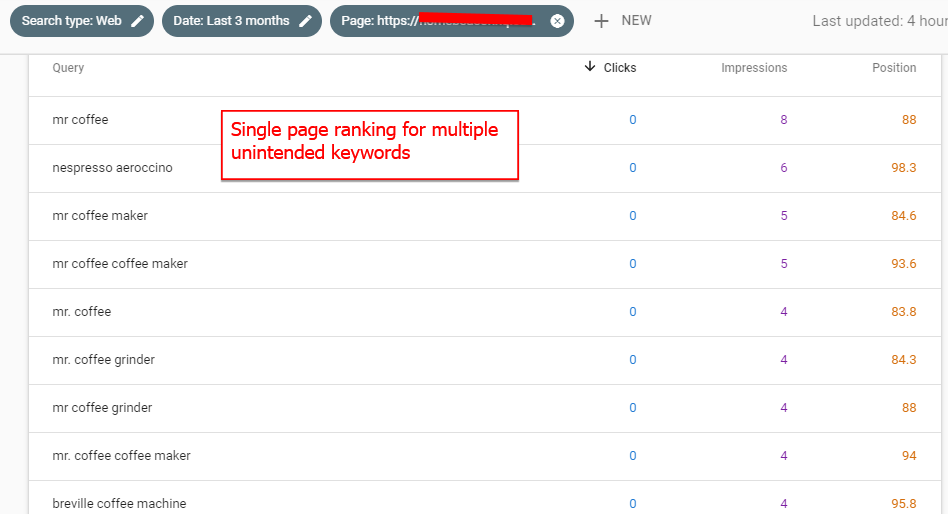Click the NEW filter button label
Image resolution: width=948 pixels, height=514 pixels.
[637, 21]
